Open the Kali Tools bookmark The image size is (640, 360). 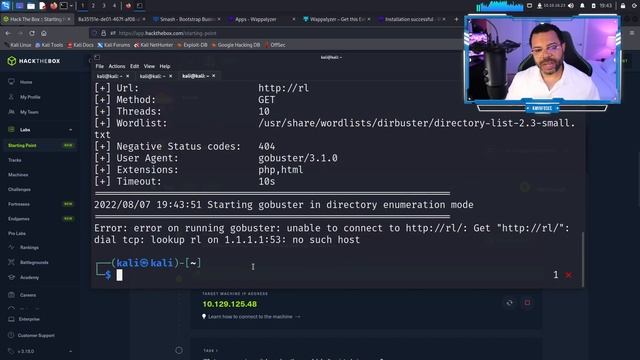click(49, 45)
